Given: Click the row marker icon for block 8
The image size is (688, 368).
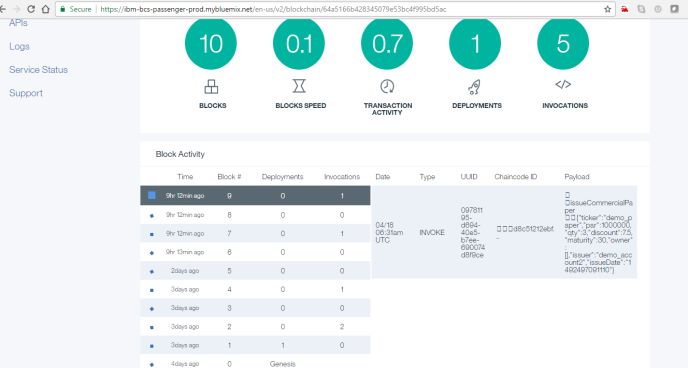Looking at the screenshot, I should point(152,215).
